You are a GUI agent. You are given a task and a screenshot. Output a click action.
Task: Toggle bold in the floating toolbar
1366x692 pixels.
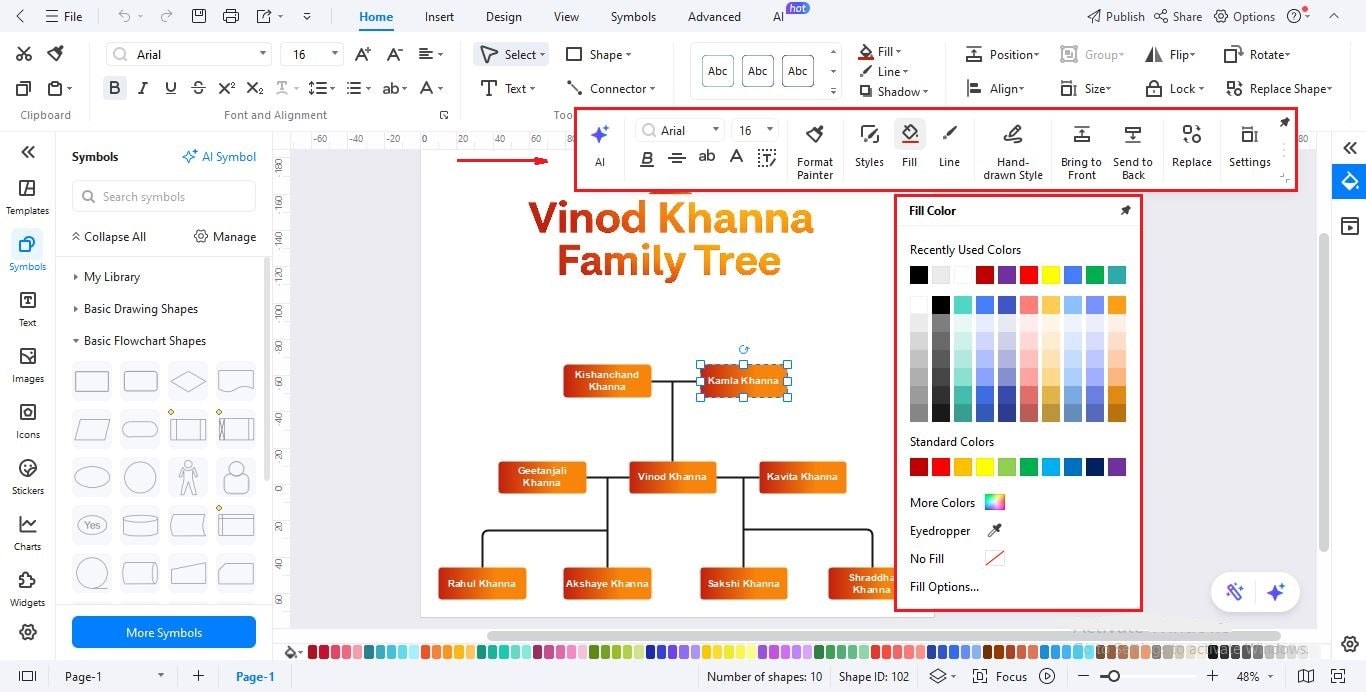coord(647,158)
